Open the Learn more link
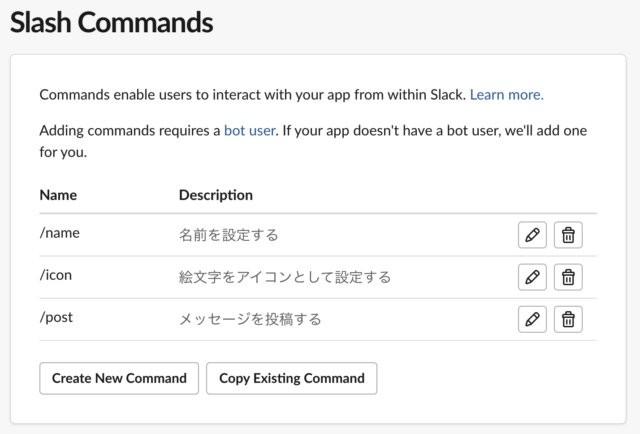This screenshot has width=640, height=434. [x=507, y=95]
